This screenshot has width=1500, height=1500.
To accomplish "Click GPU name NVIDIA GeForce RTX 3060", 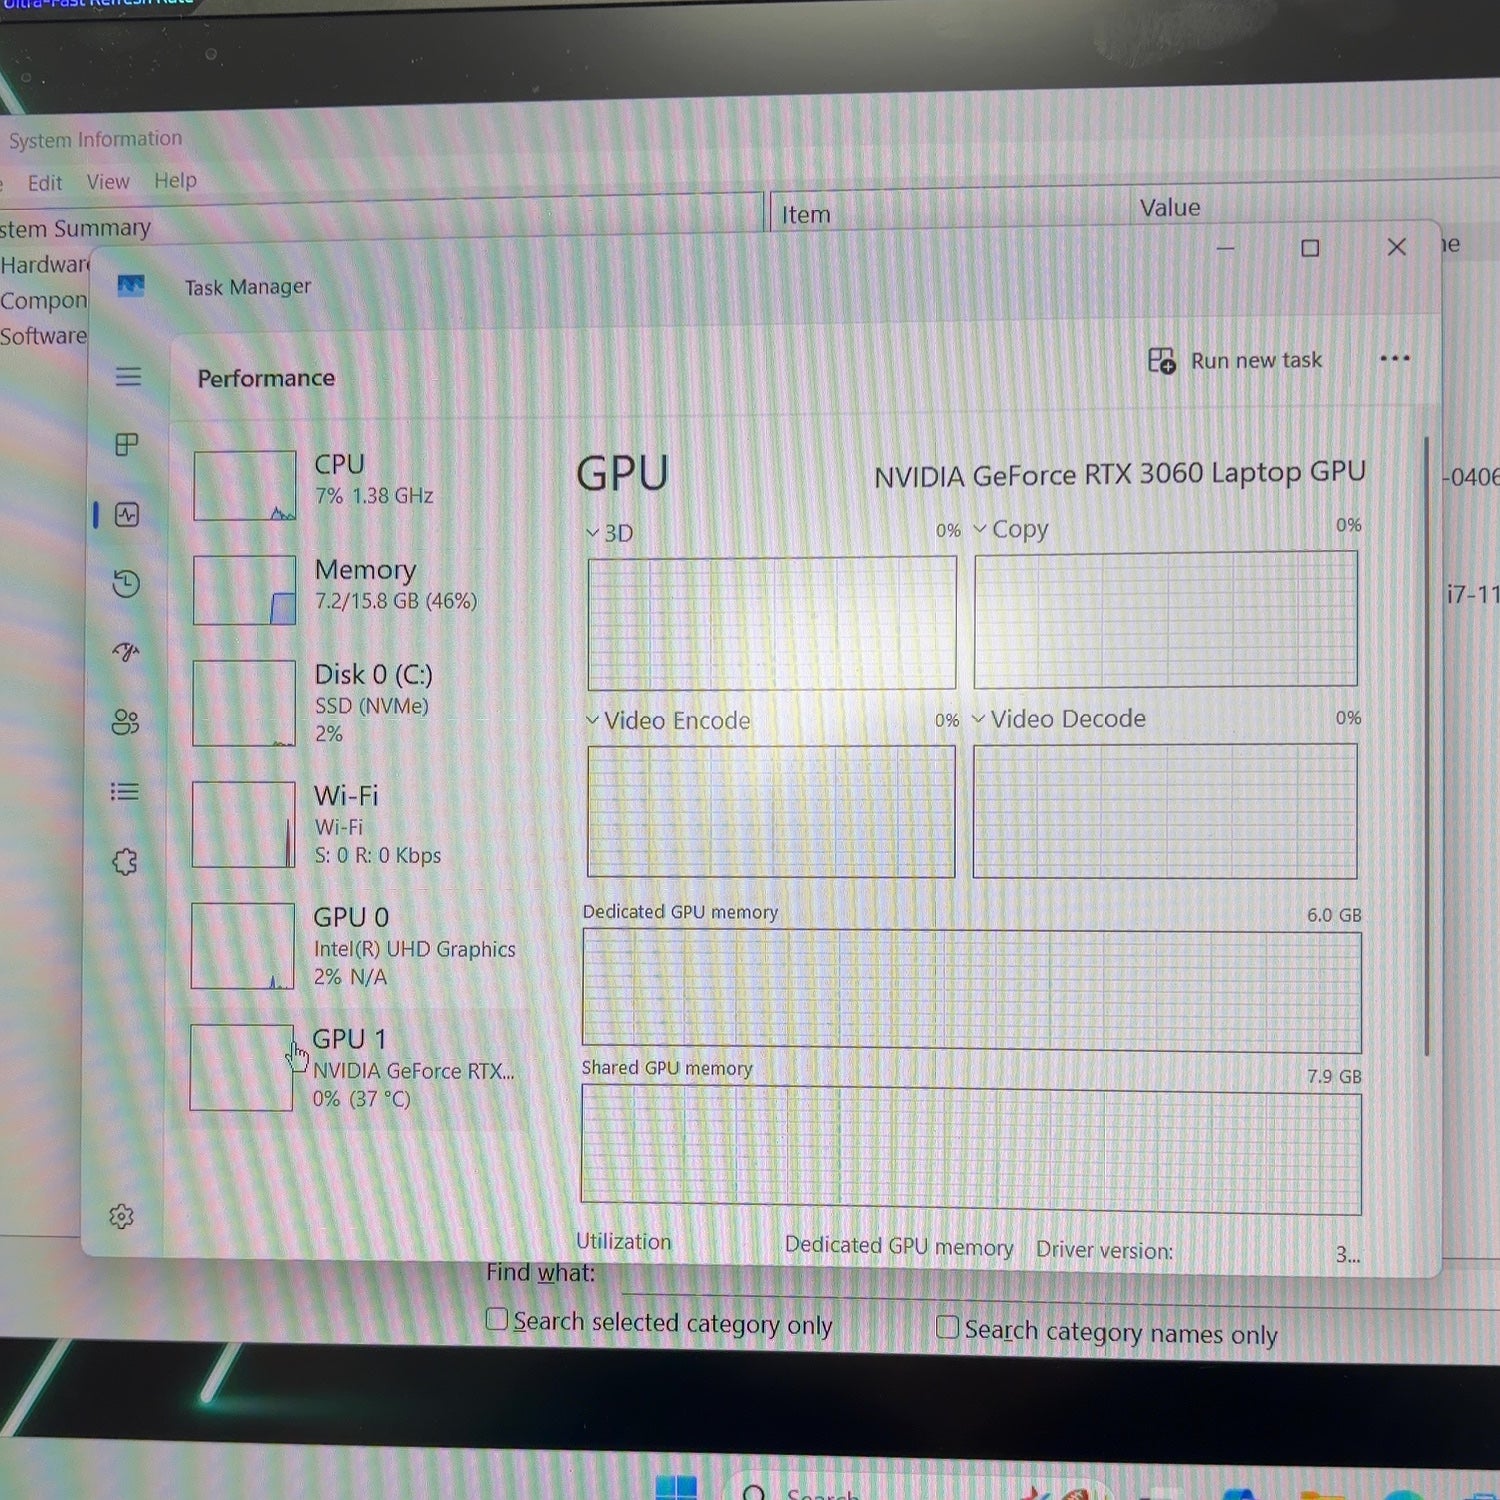I will click(x=1119, y=474).
